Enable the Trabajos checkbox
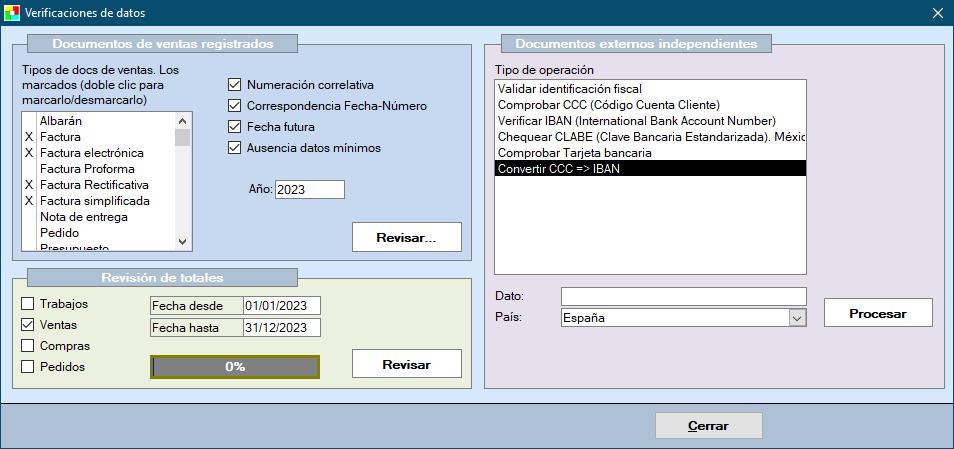 pyautogui.click(x=28, y=304)
